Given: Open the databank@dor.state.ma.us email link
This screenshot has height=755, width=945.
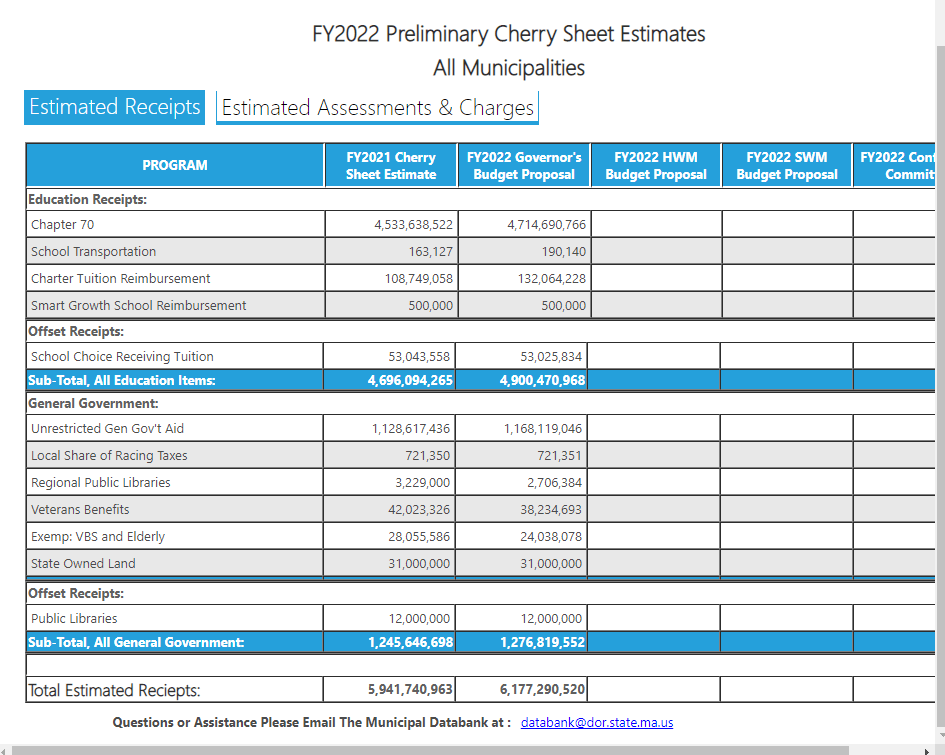Looking at the screenshot, I should [x=596, y=722].
